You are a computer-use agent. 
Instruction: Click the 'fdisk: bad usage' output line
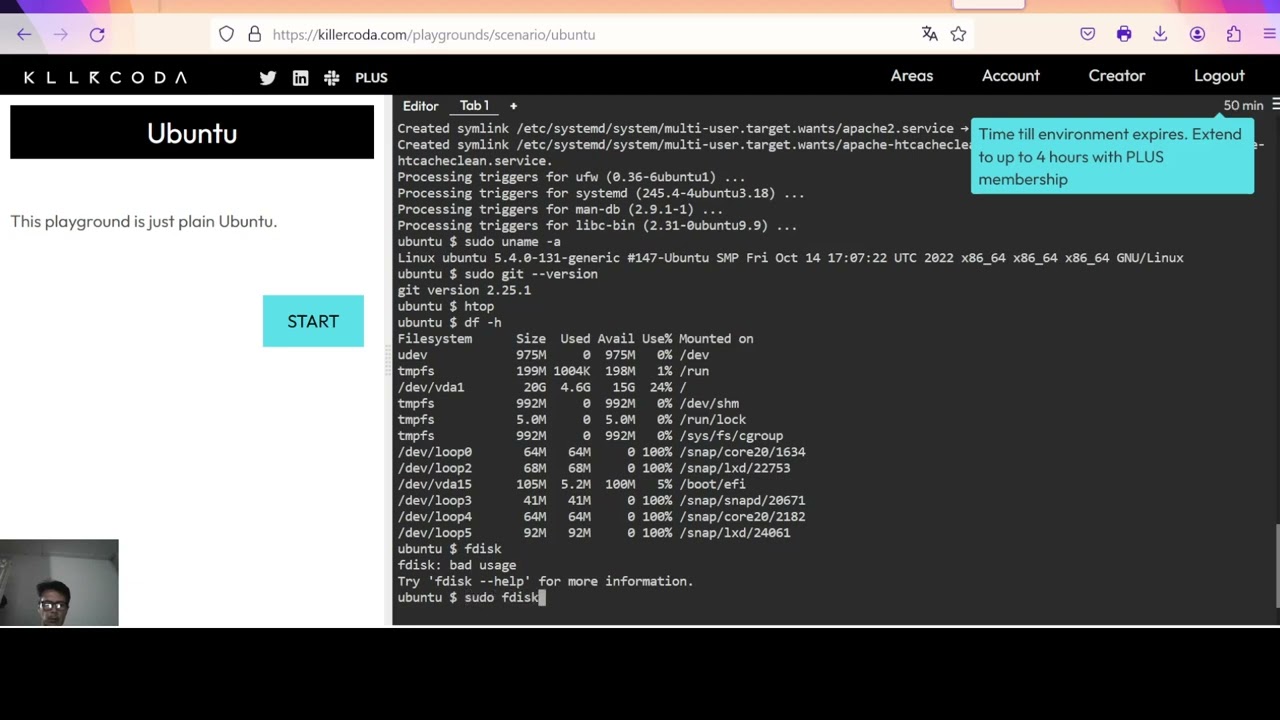[x=456, y=565]
